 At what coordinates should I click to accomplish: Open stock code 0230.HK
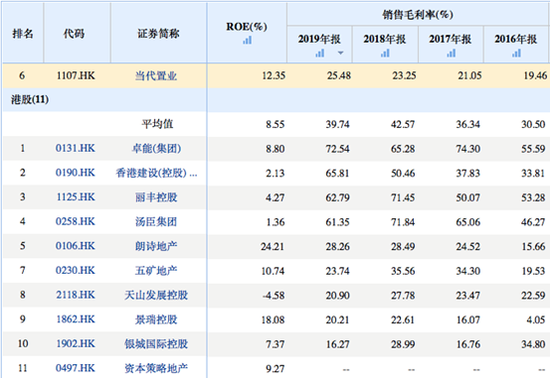tap(75, 270)
